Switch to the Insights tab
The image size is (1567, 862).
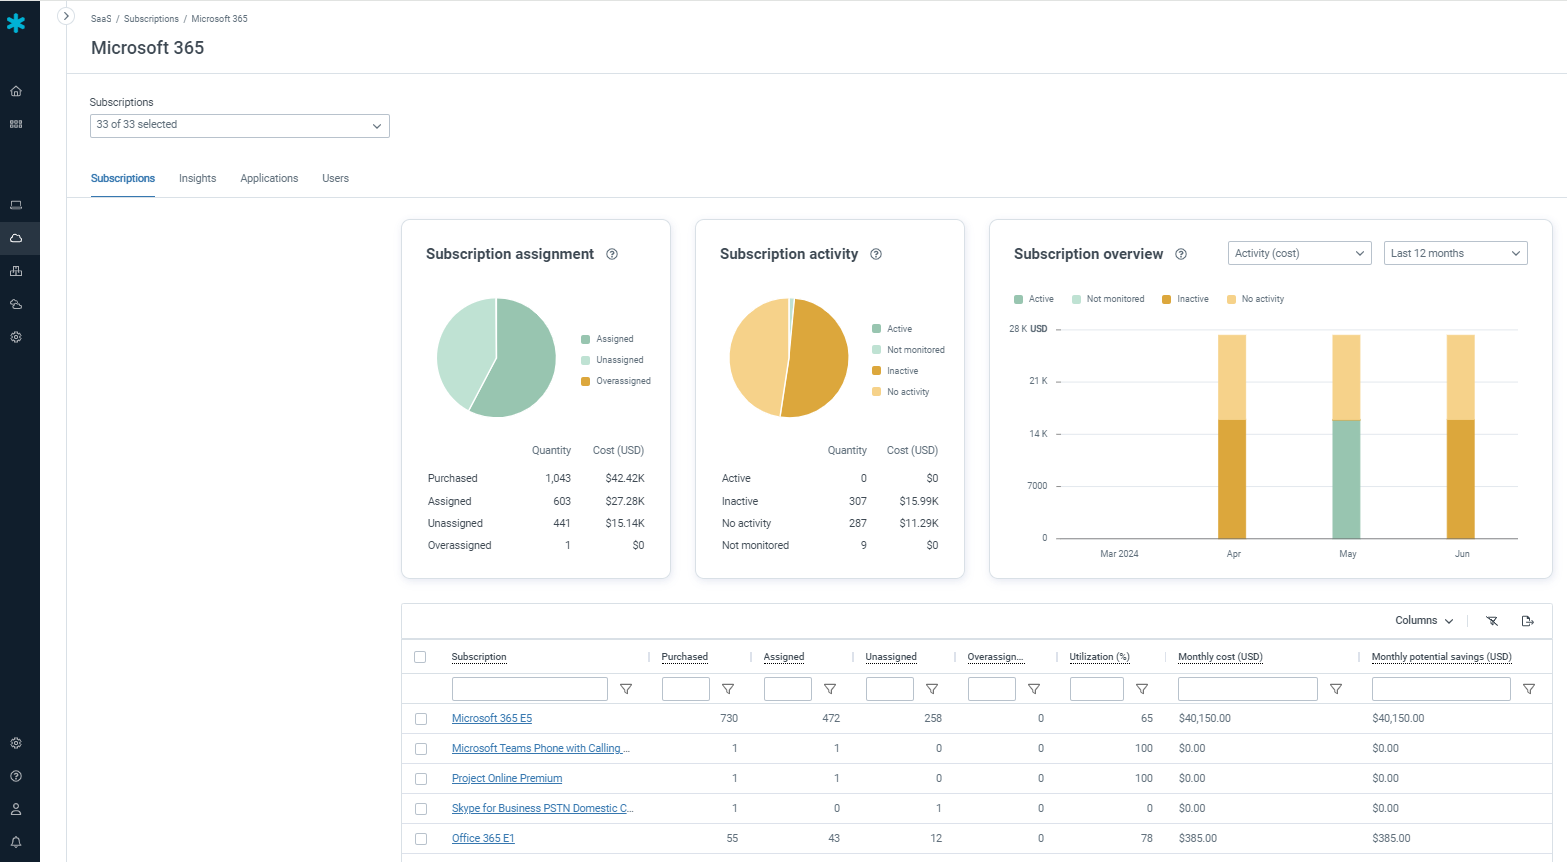pos(197,178)
